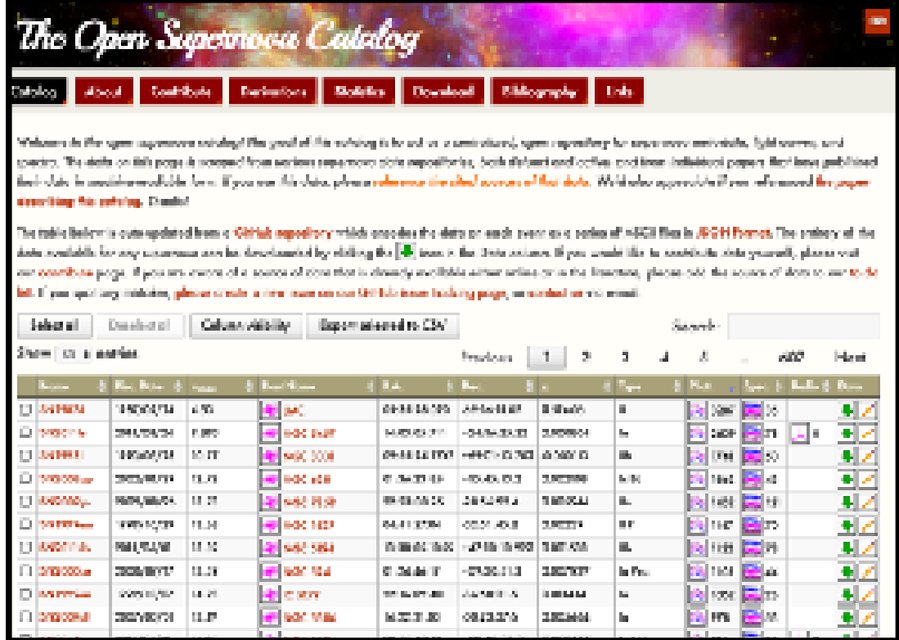Go to the Next results page
The width and height of the screenshot is (899, 640).
click(849, 357)
